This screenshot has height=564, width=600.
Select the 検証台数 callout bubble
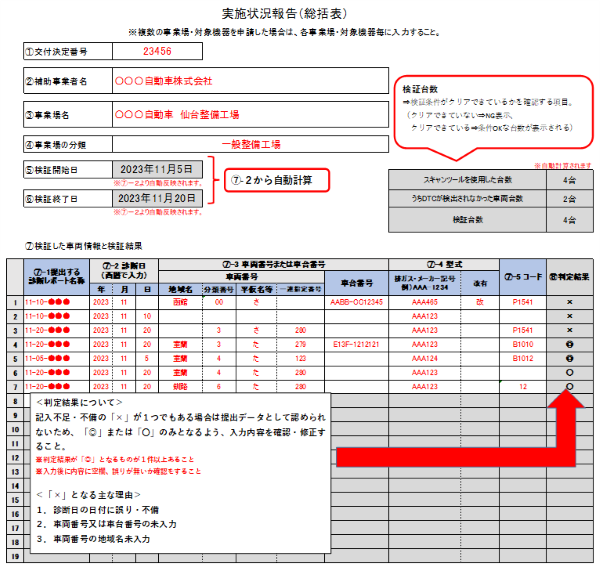point(490,110)
